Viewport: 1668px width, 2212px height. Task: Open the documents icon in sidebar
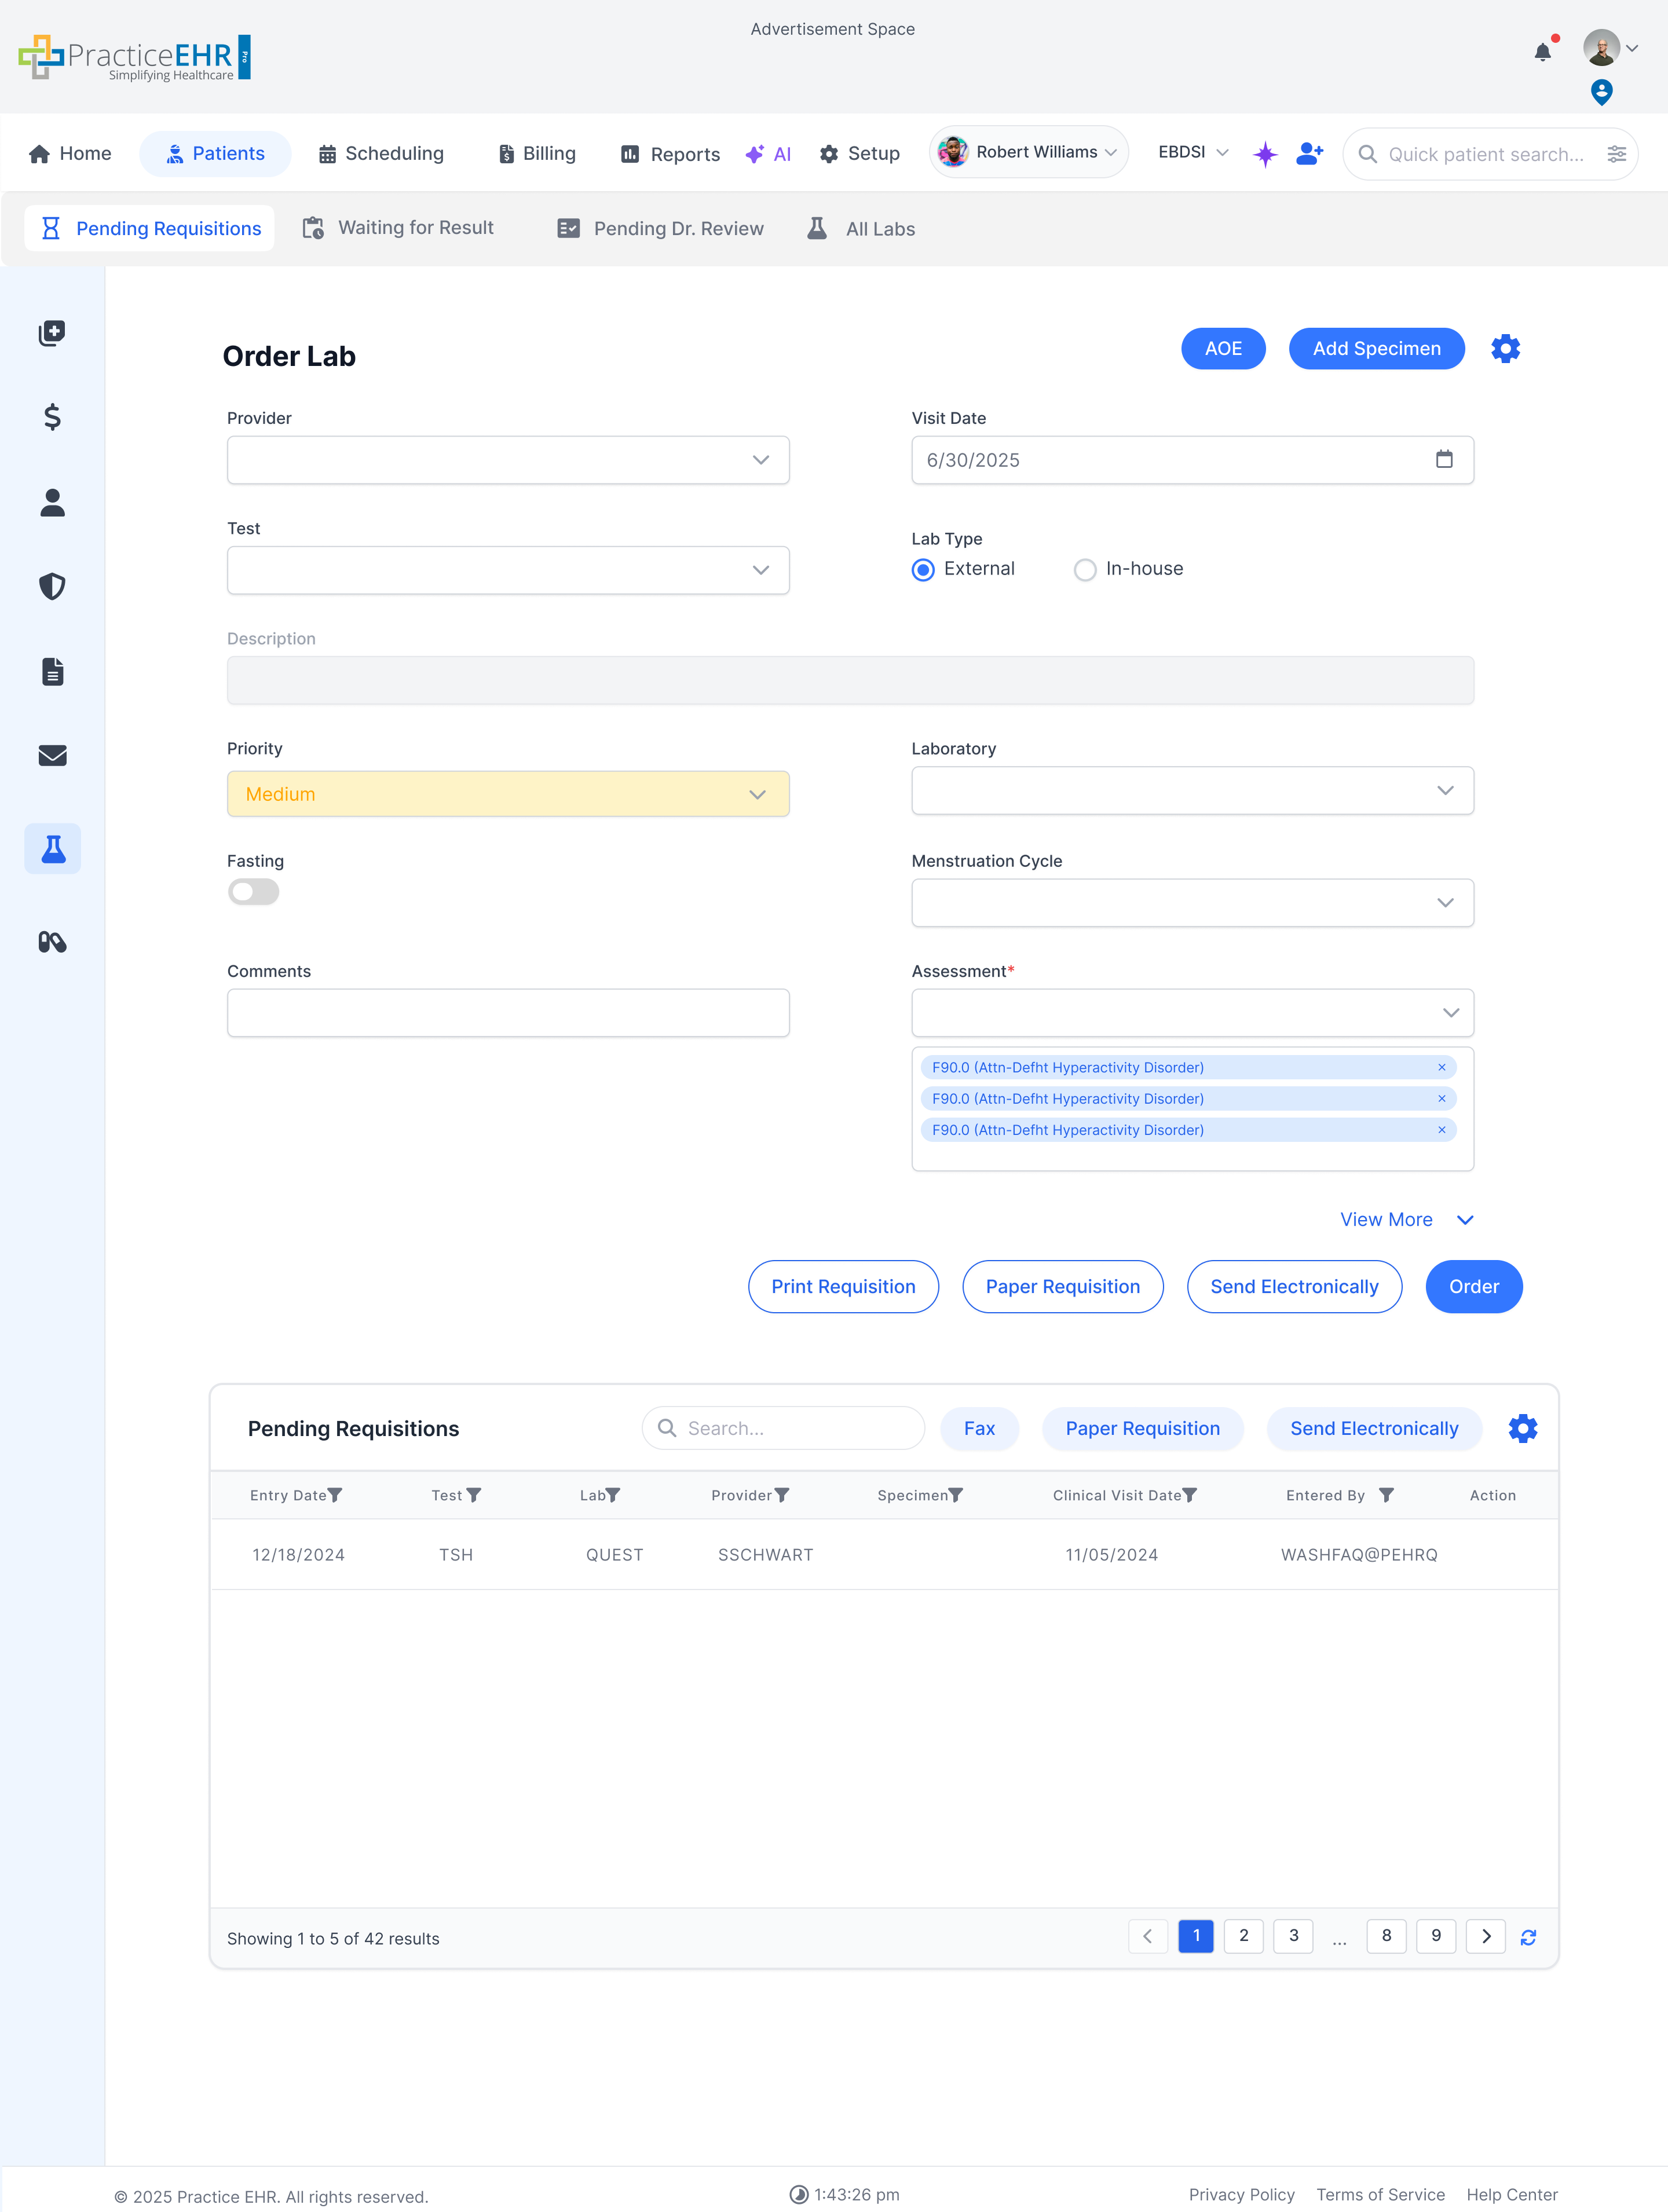52,671
